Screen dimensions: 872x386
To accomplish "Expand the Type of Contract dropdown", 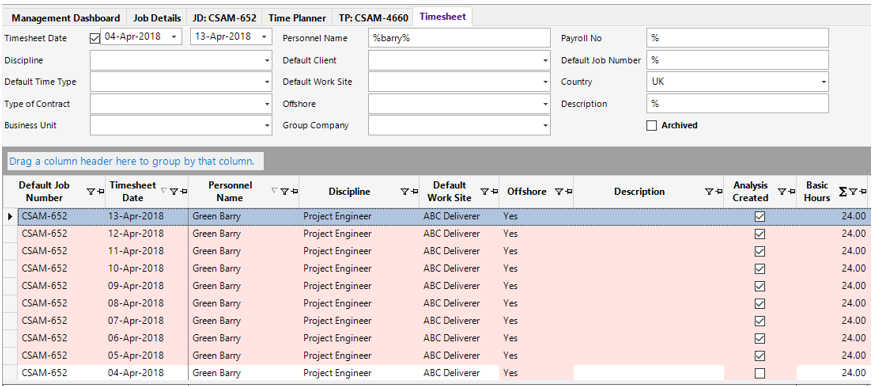I will [x=267, y=104].
